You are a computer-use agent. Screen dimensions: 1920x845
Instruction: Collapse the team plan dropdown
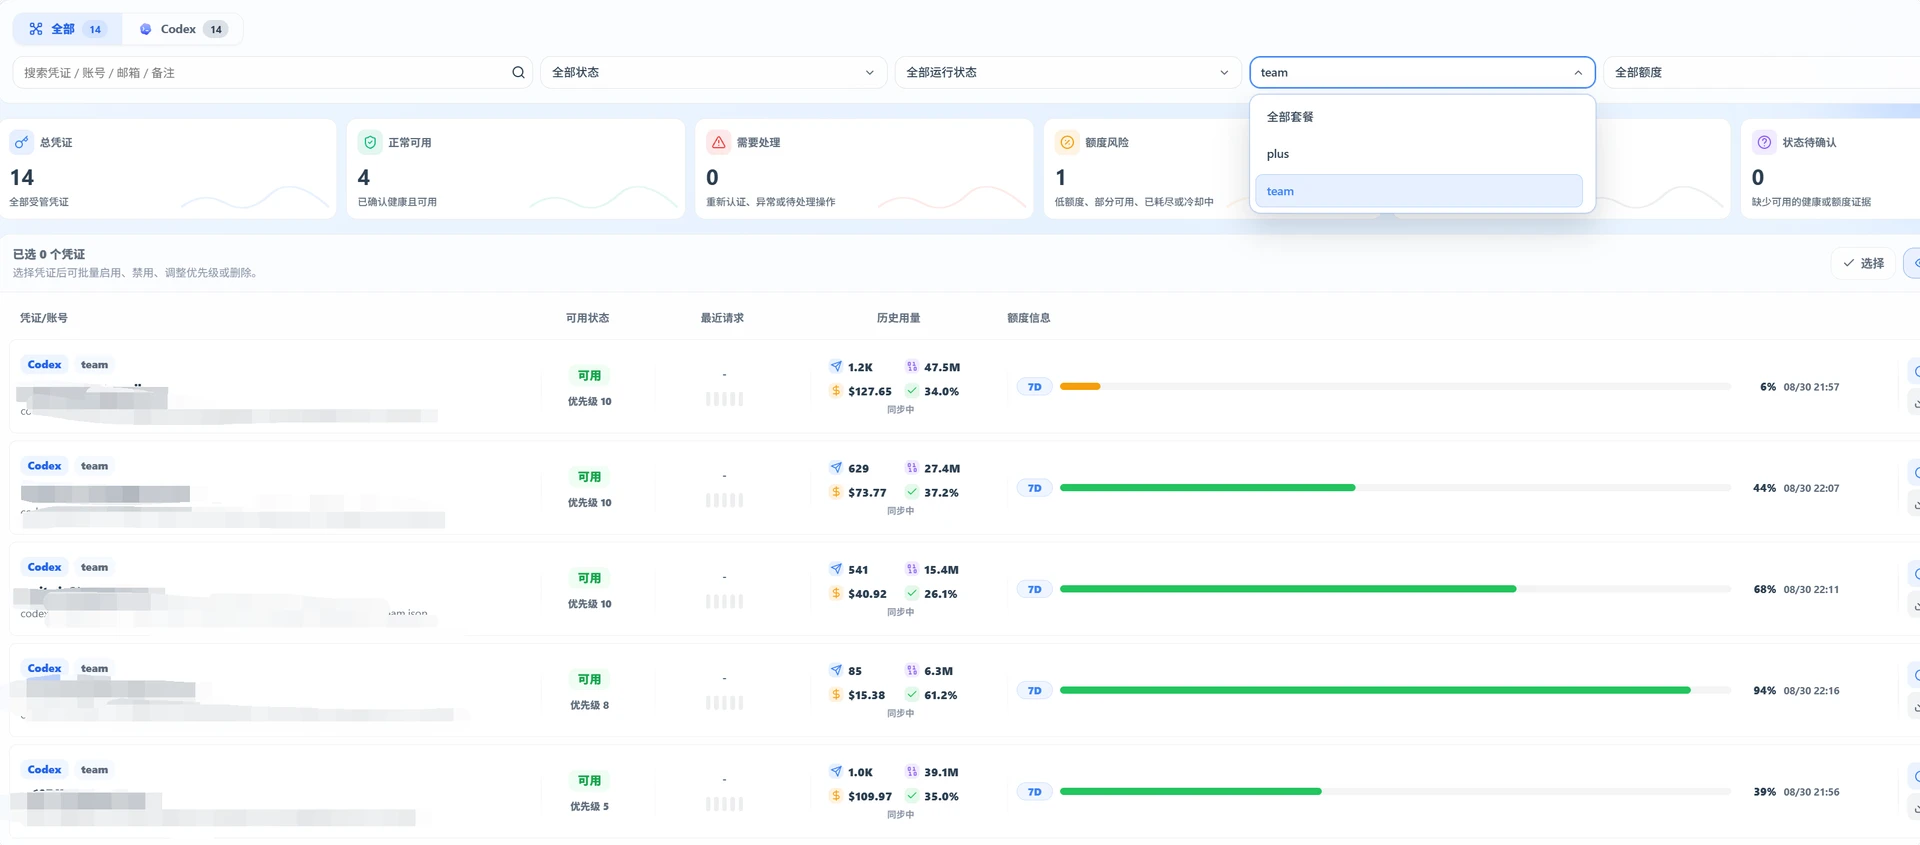1422,72
